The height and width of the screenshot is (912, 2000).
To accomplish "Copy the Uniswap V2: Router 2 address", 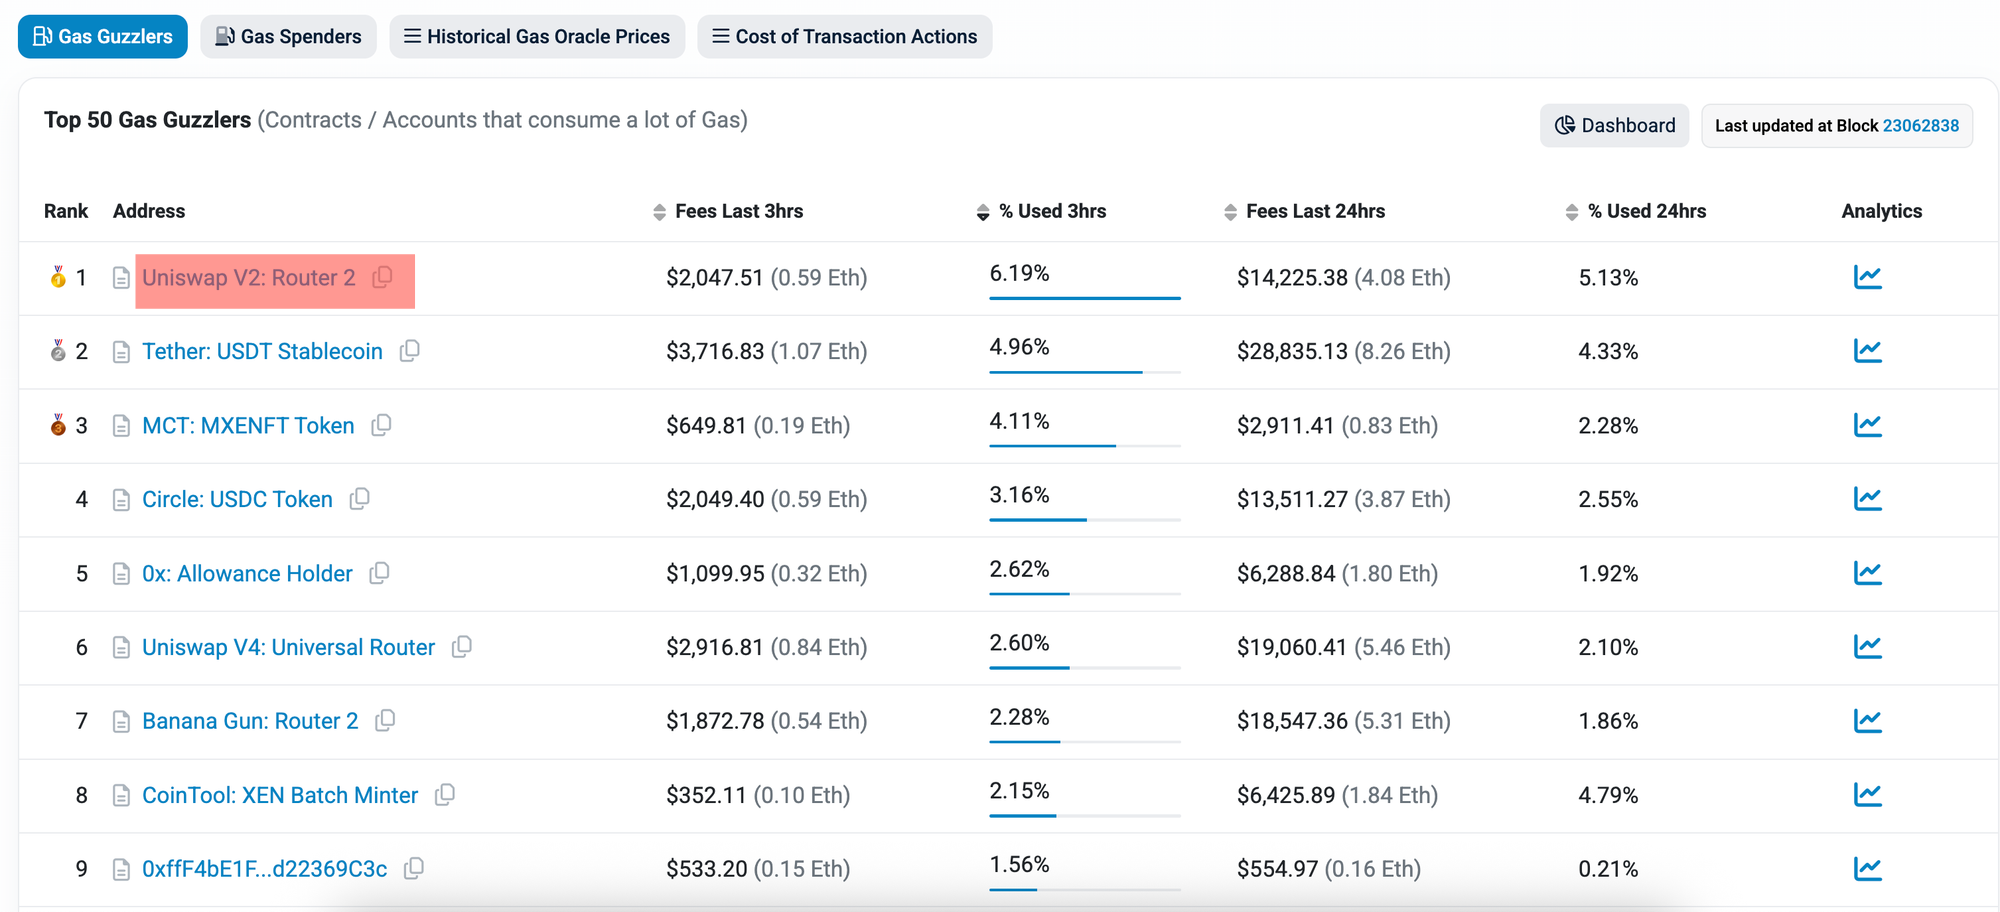I will (382, 277).
